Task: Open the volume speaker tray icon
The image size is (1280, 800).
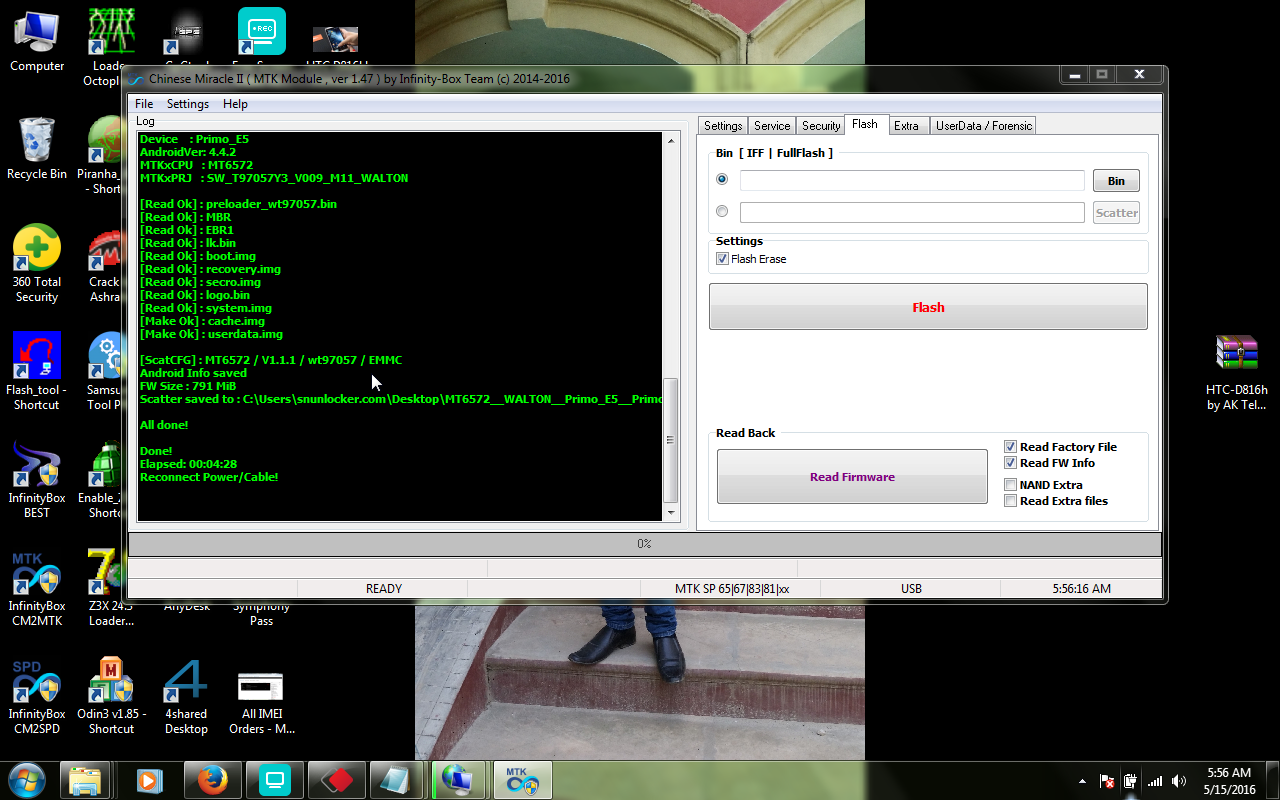Action: pos(1179,781)
